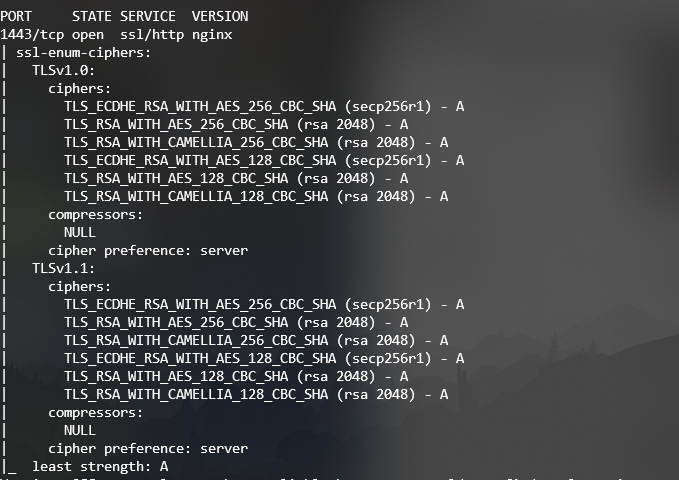Click the second cipher preference: server line
This screenshot has width=679, height=480.
click(148, 449)
